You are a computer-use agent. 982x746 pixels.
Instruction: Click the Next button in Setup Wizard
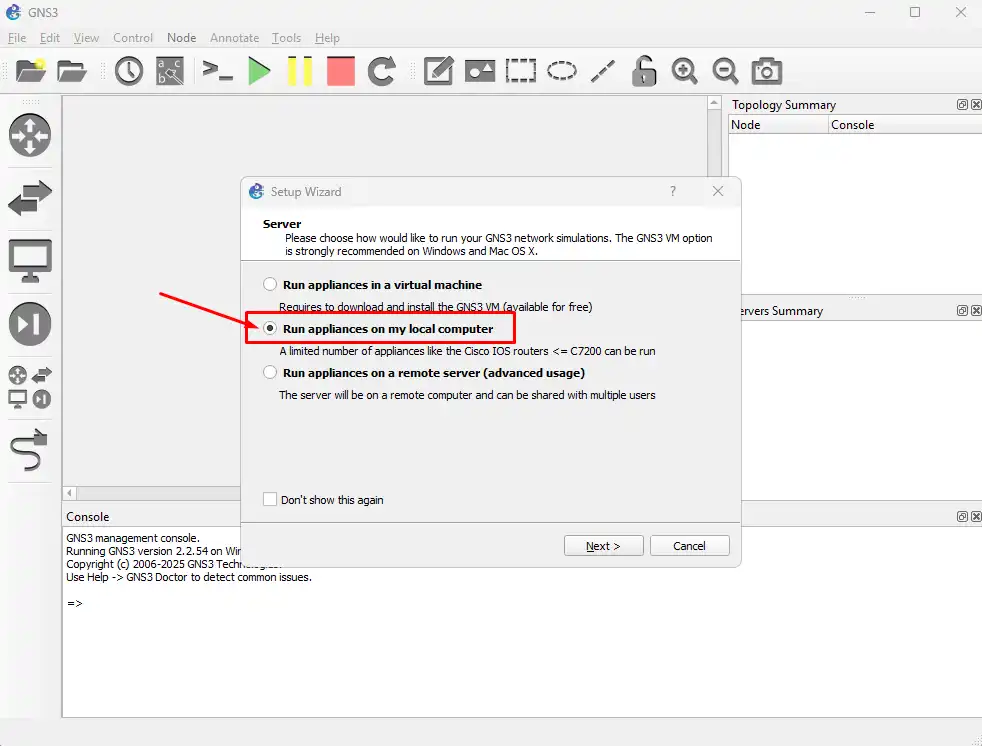[x=603, y=546]
